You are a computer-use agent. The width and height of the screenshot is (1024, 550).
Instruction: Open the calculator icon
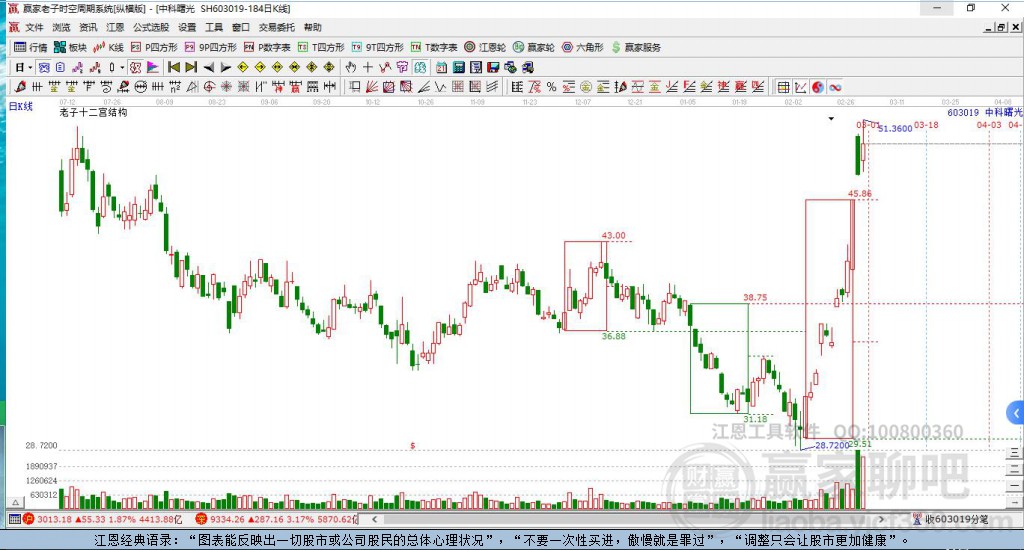pyautogui.click(x=458, y=67)
